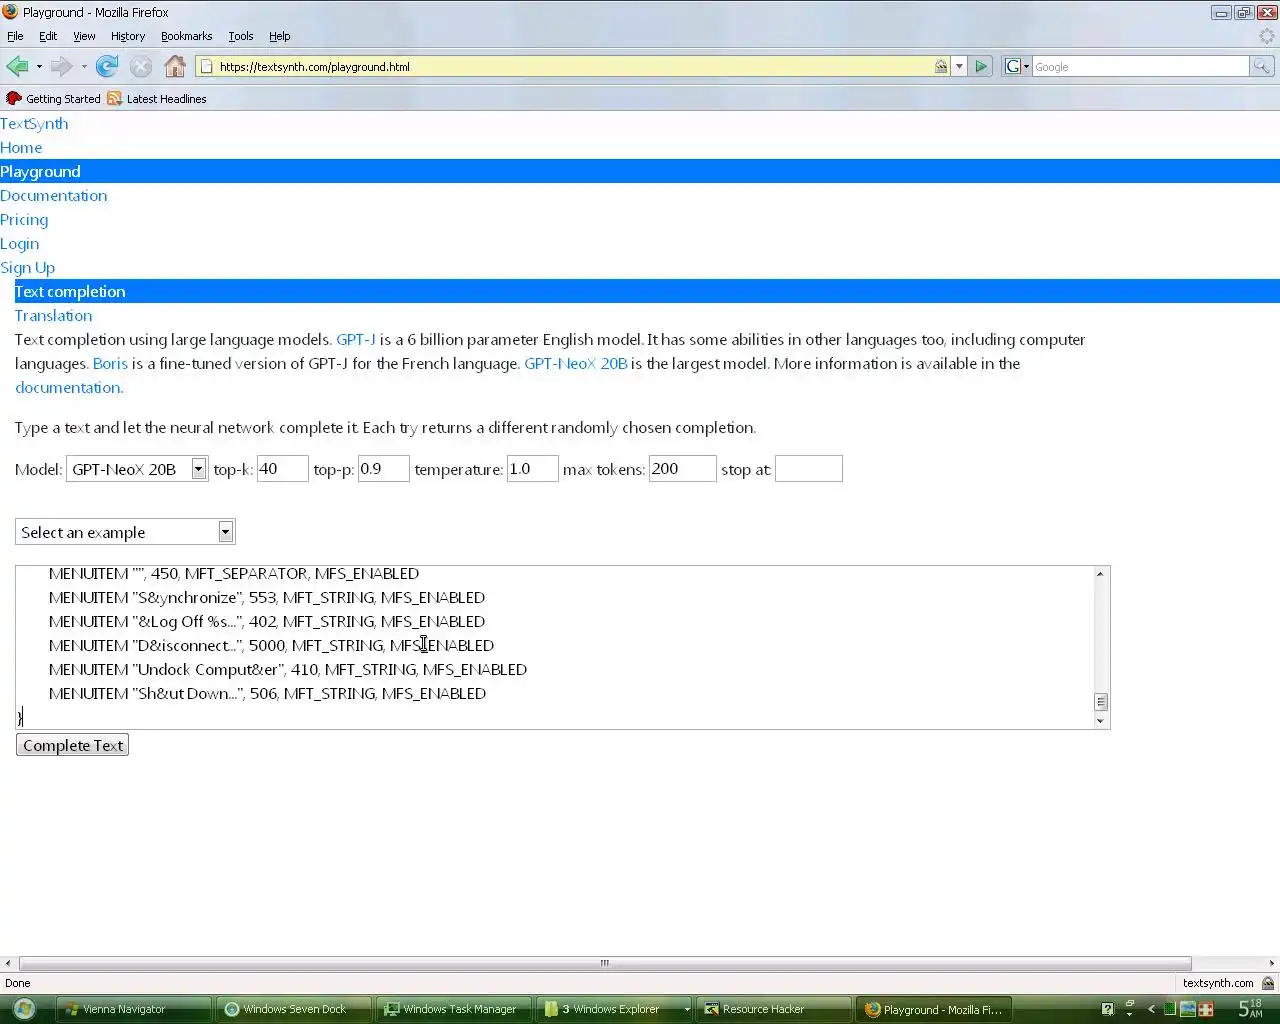Open the View menu
This screenshot has width=1280, height=1024.
tap(84, 36)
